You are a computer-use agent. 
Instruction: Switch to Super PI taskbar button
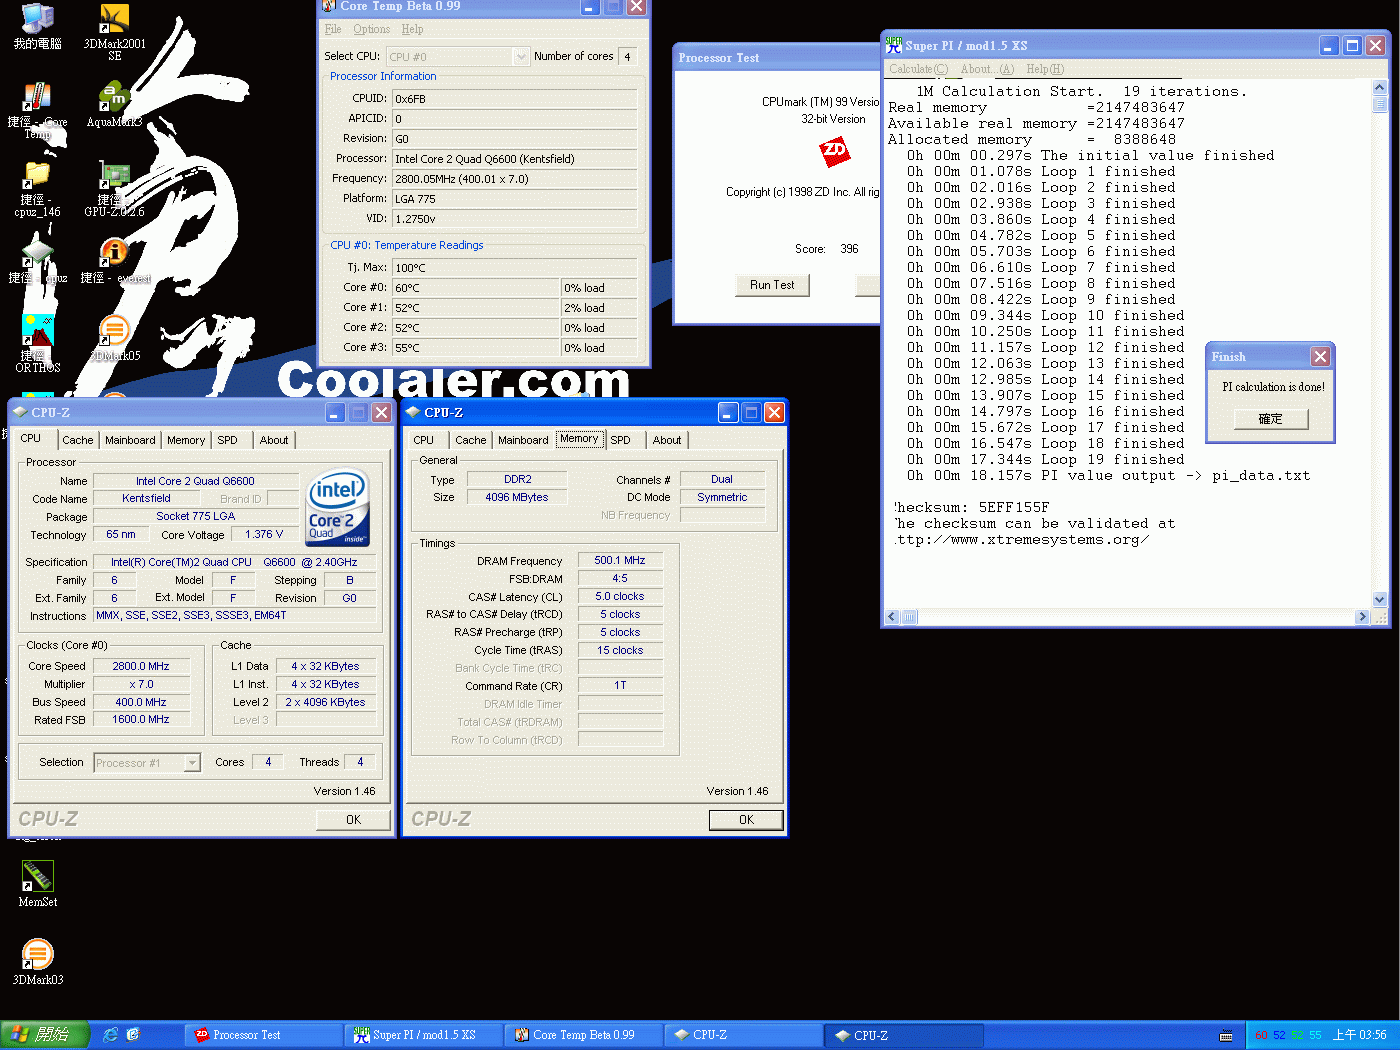tap(424, 1035)
